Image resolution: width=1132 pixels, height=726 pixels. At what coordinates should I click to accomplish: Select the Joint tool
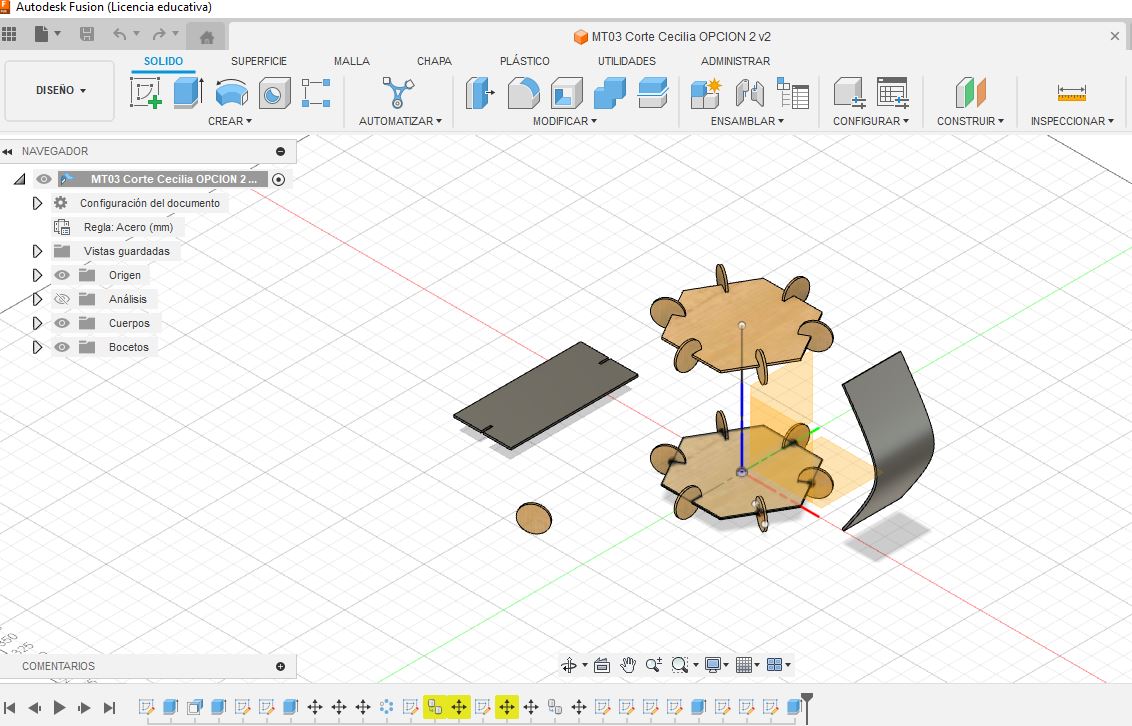pos(750,93)
